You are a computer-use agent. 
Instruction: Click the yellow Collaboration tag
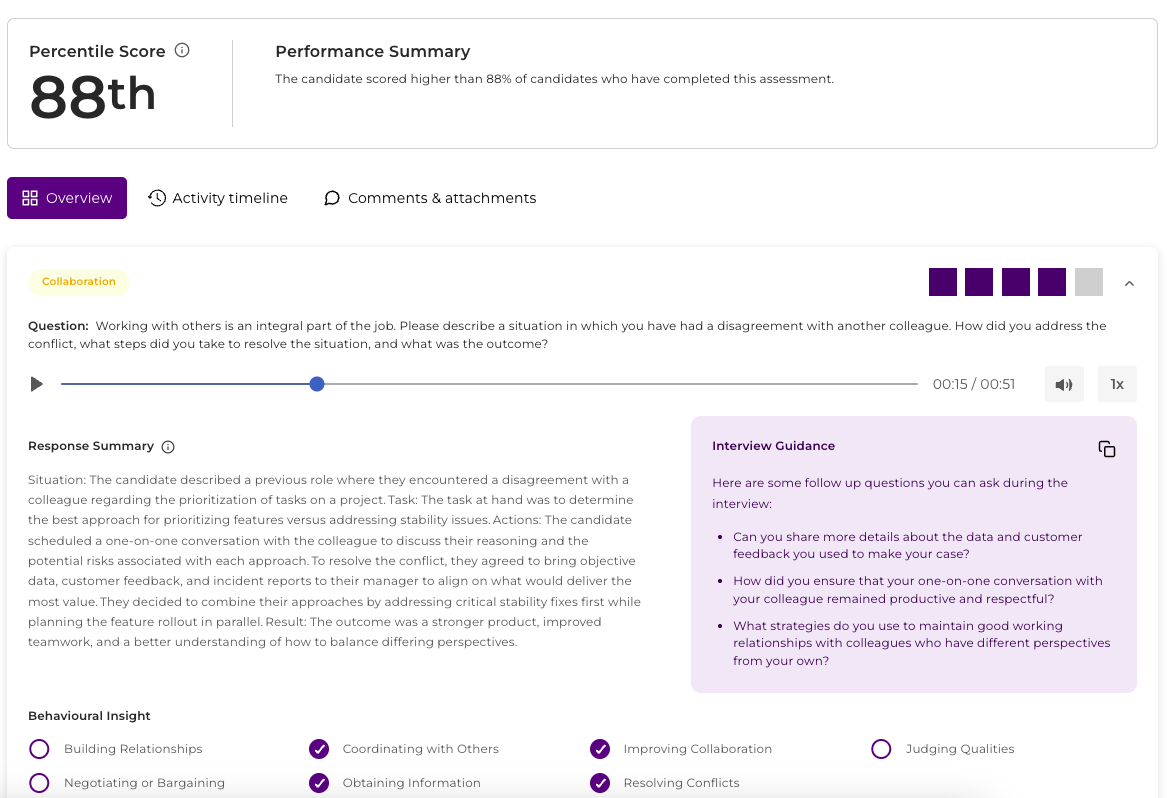[79, 282]
